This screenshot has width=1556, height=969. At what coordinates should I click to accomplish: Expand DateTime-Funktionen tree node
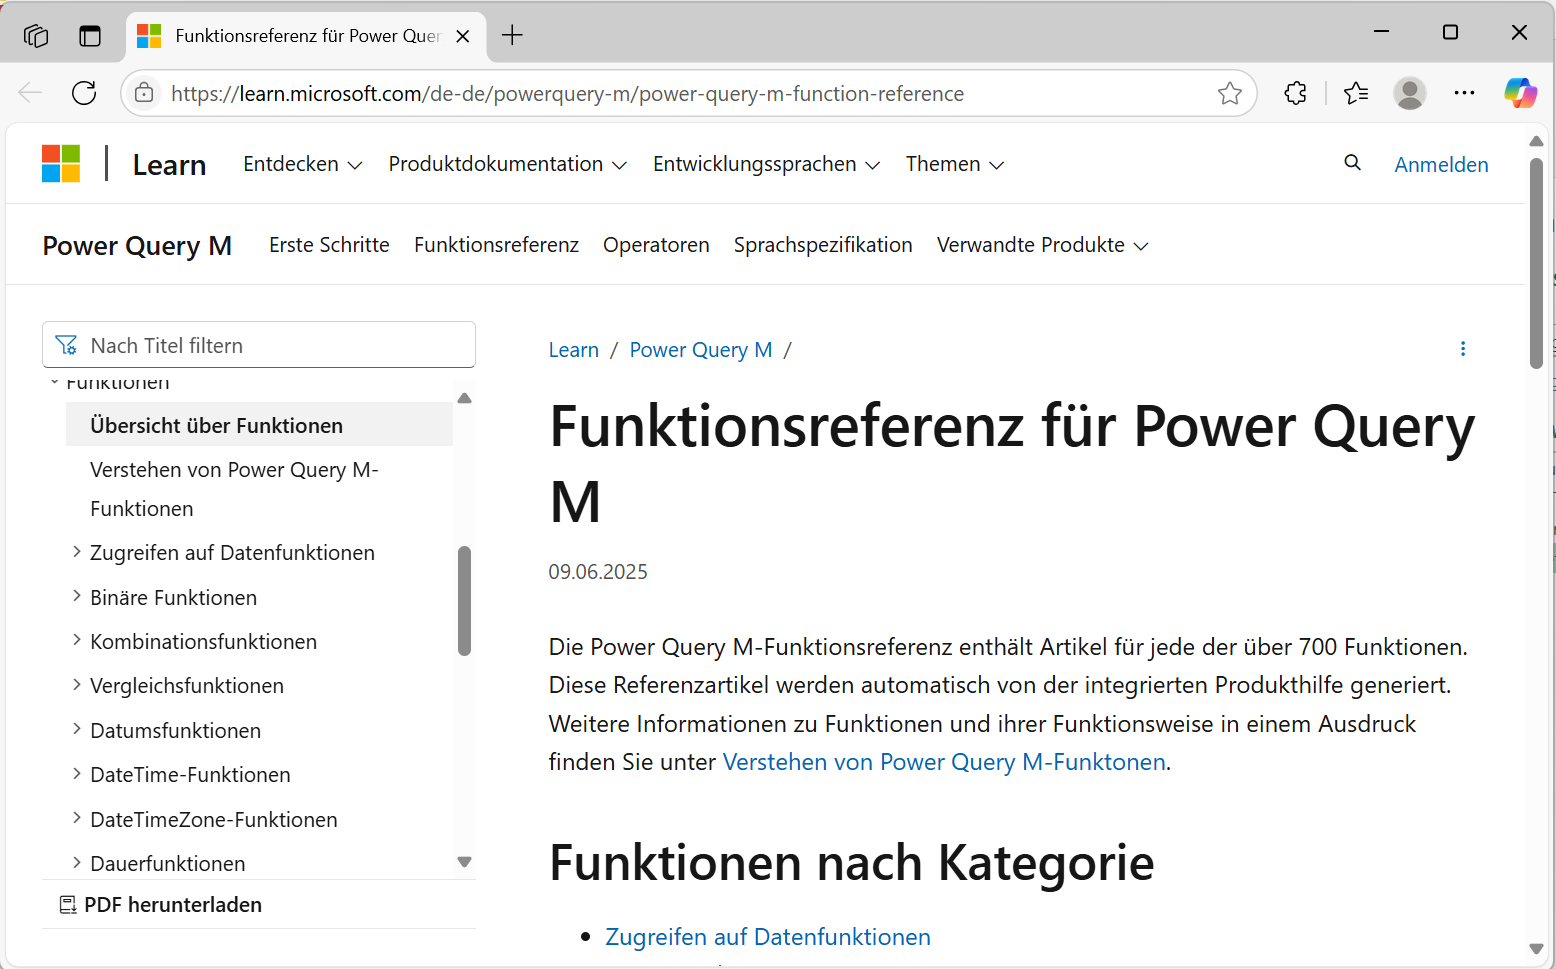(77, 774)
